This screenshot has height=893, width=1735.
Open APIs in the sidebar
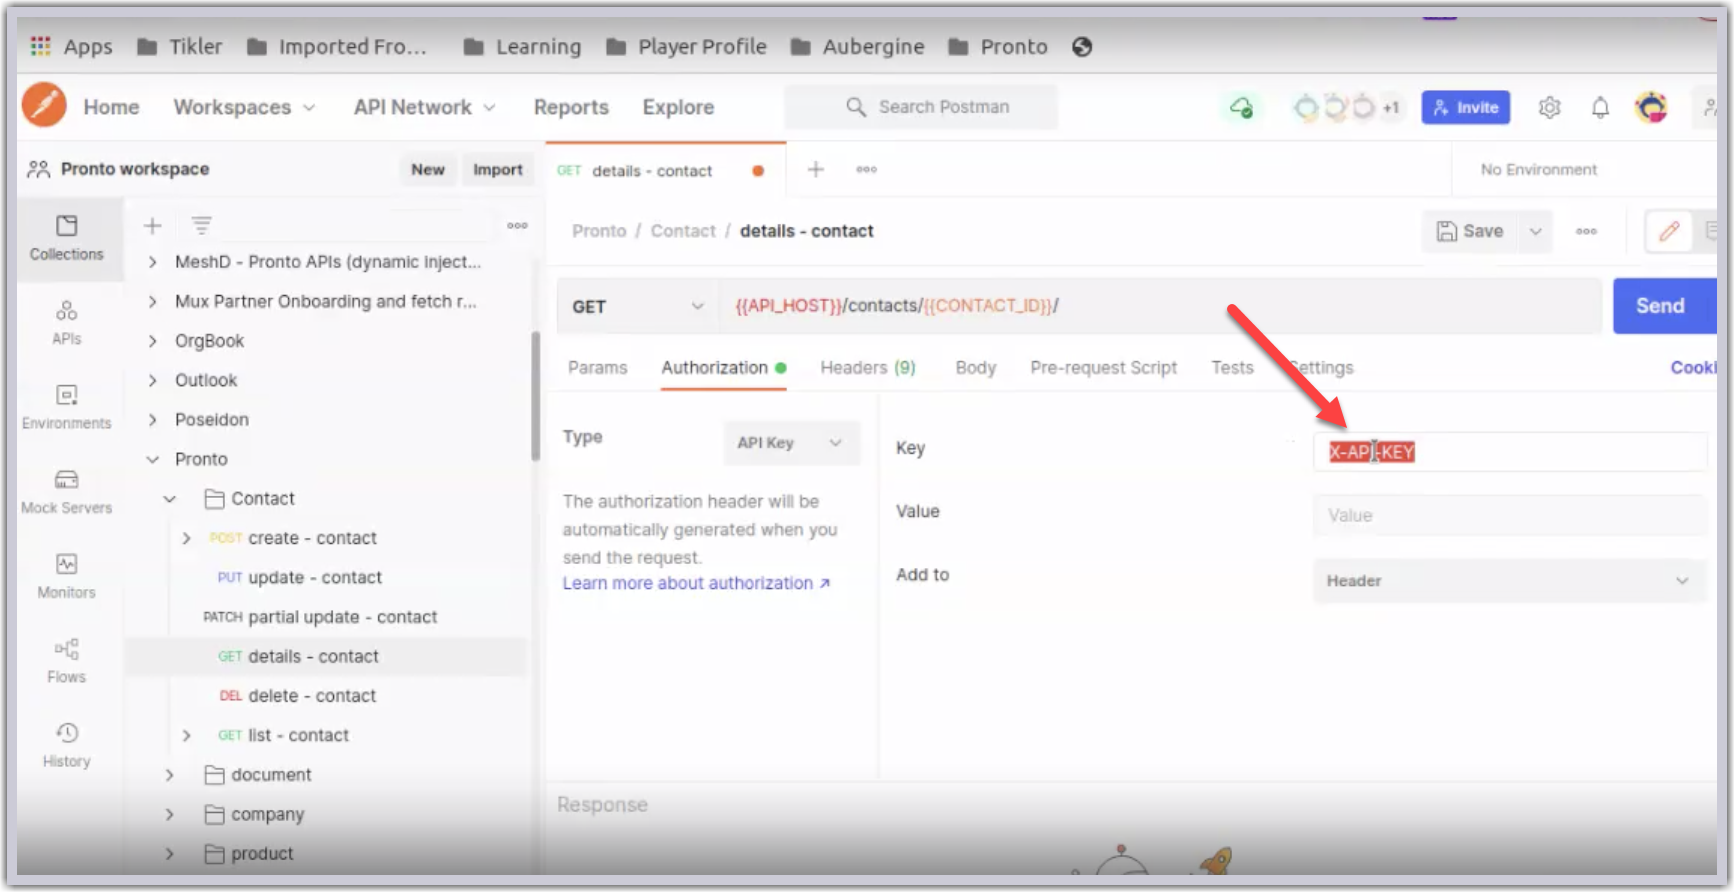(x=67, y=323)
